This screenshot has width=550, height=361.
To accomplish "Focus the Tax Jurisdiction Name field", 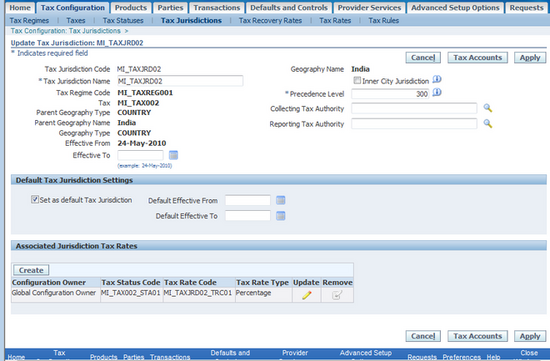I will pyautogui.click(x=180, y=81).
